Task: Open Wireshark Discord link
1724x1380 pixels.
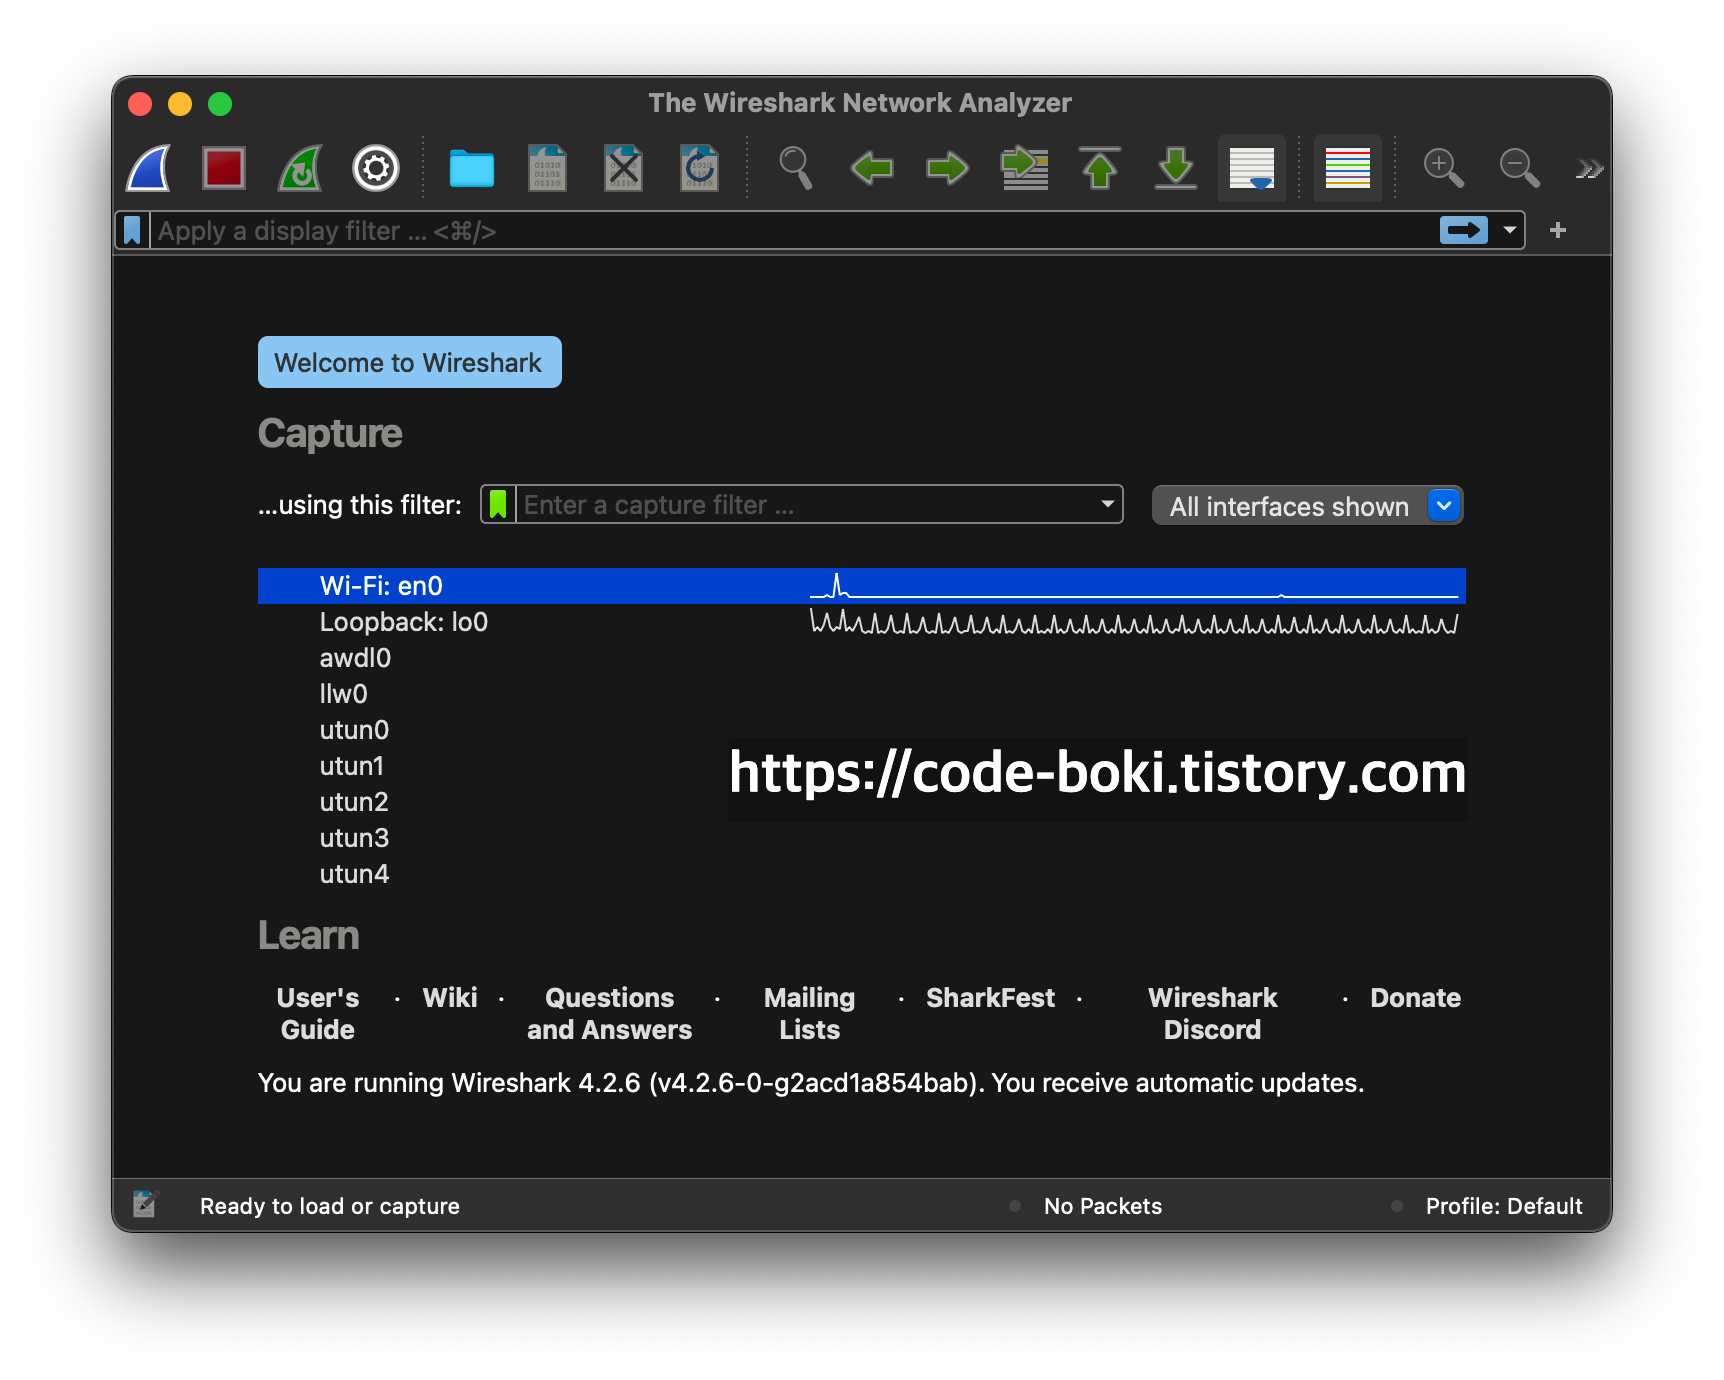Action: click(x=1213, y=1014)
